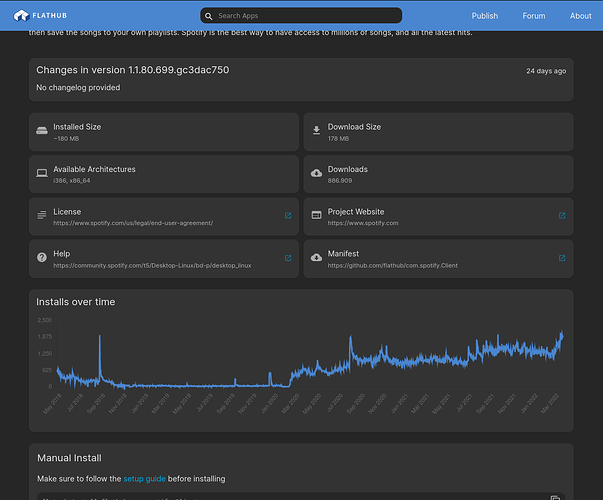Click the 2,500 y-axis label

coord(45,320)
